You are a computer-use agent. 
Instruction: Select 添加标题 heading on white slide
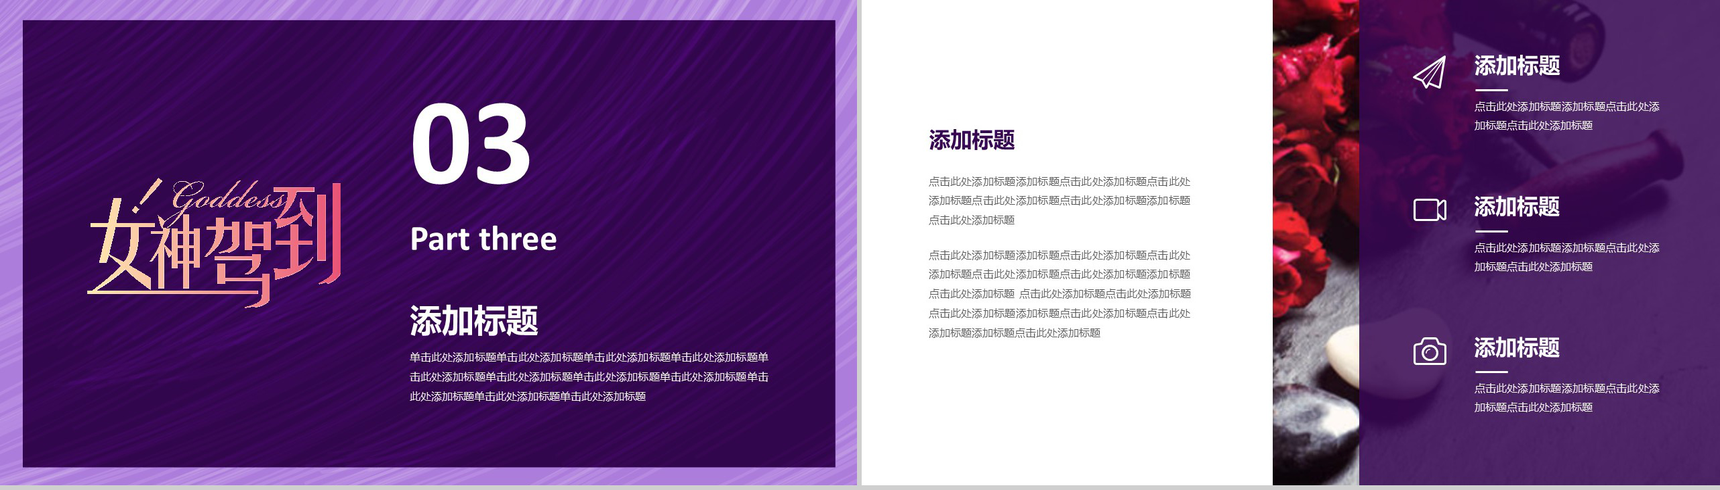972,140
